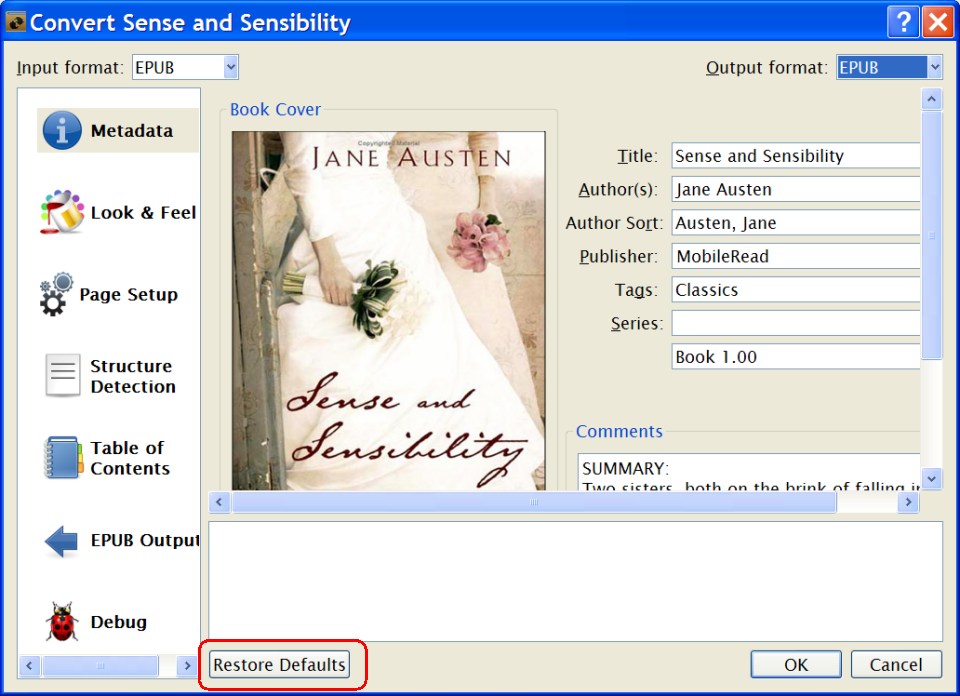Click the metadata panel scroll left arrow
This screenshot has width=960, height=696.
pyautogui.click(x=219, y=503)
